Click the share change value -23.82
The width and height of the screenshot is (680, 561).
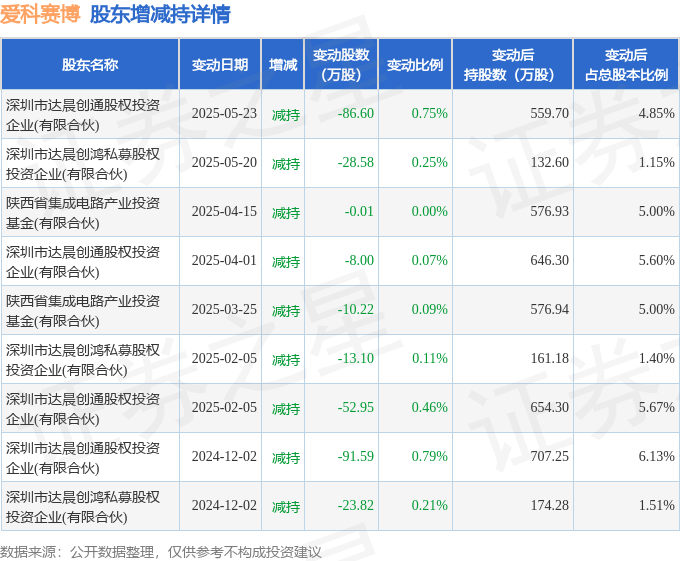point(356,506)
